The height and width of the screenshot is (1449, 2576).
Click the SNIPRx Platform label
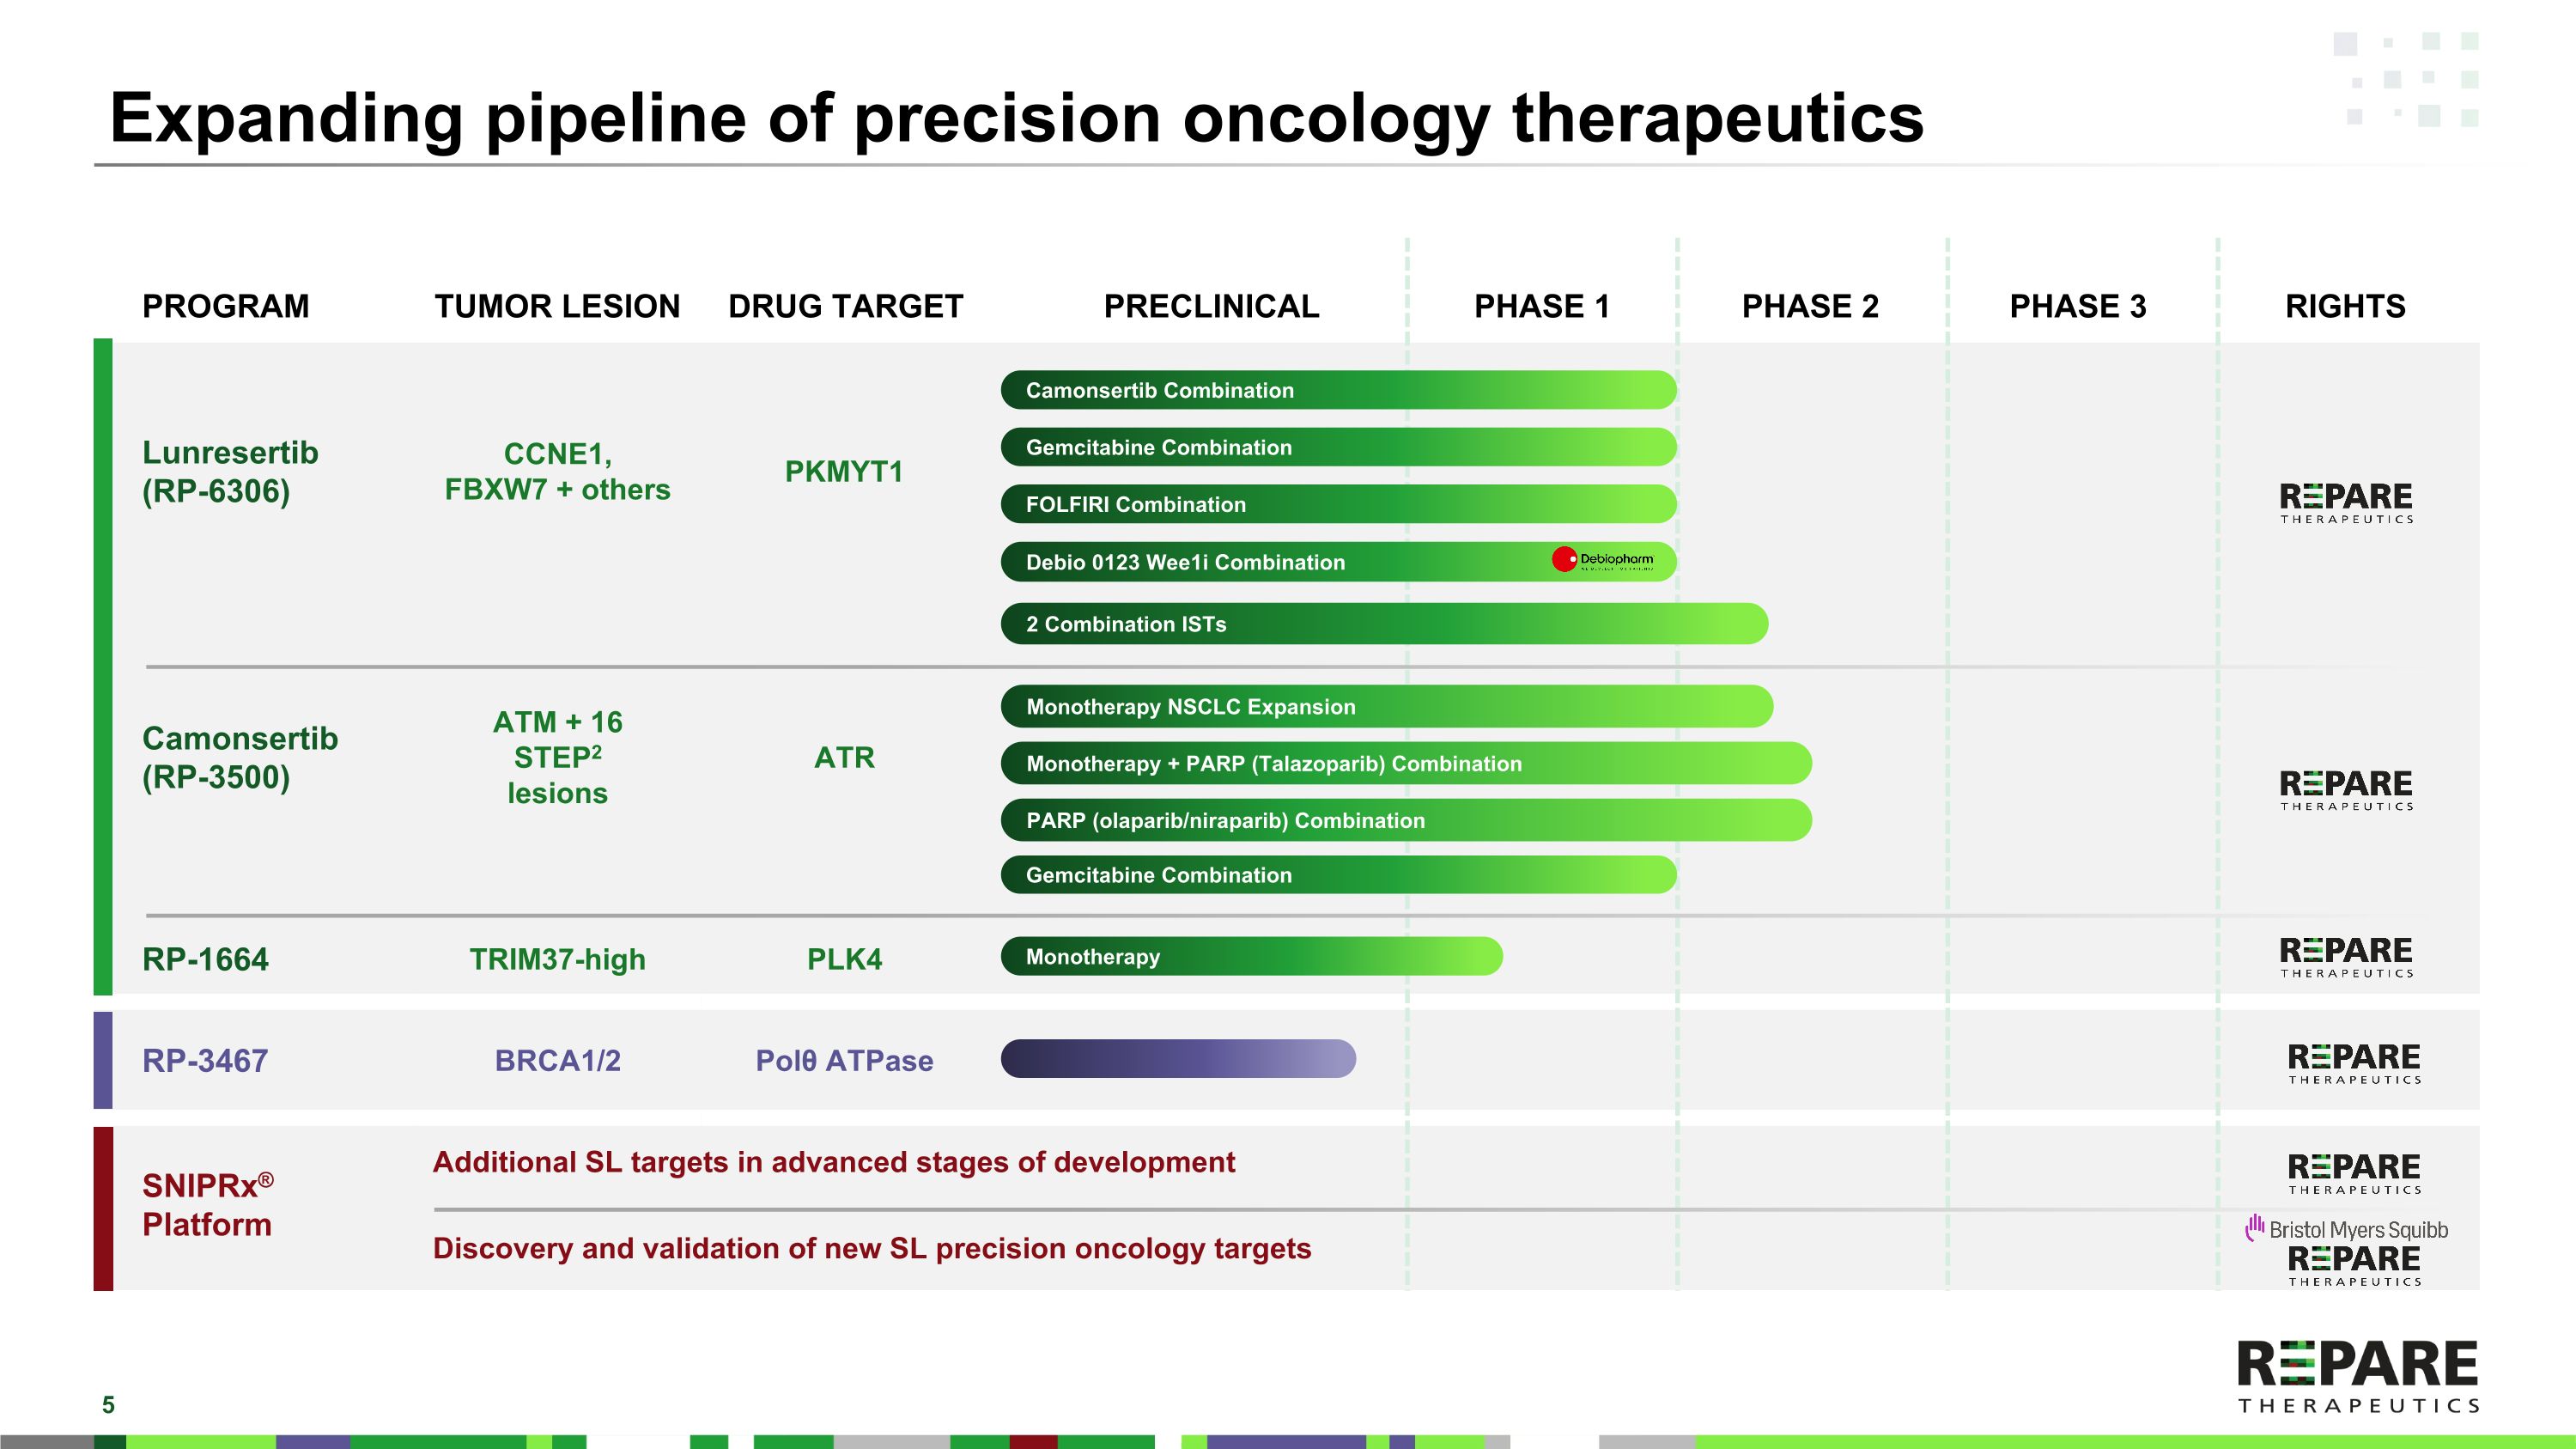(x=207, y=1205)
